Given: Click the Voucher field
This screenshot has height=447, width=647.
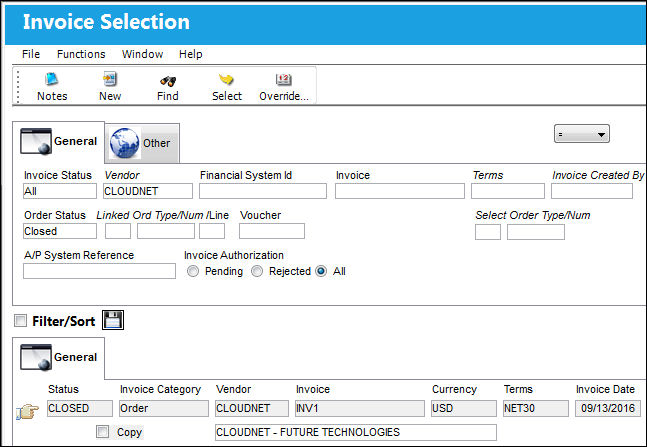Looking at the screenshot, I should click(272, 231).
